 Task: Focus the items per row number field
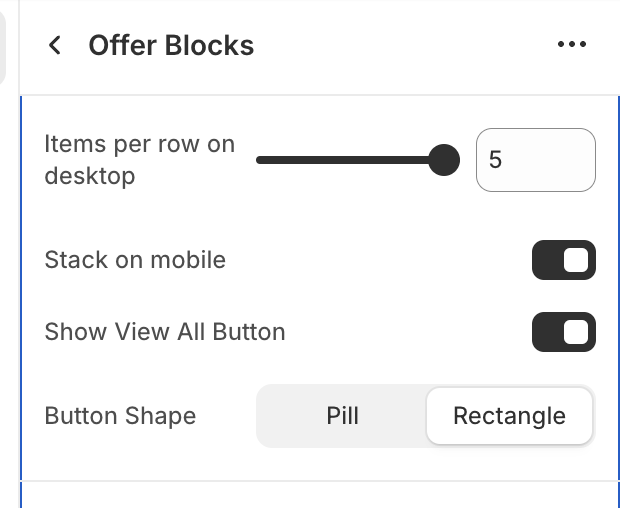pyautogui.click(x=535, y=160)
